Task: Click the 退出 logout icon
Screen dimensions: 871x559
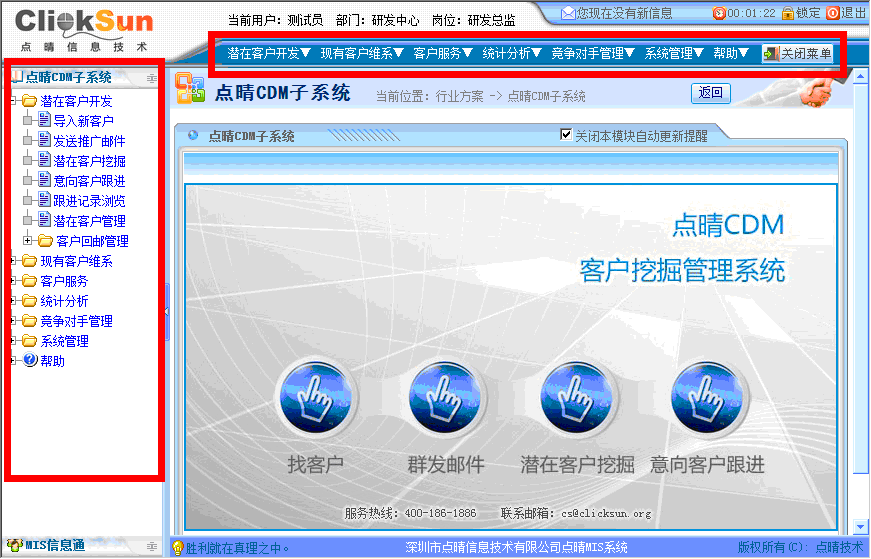Action: tap(832, 13)
